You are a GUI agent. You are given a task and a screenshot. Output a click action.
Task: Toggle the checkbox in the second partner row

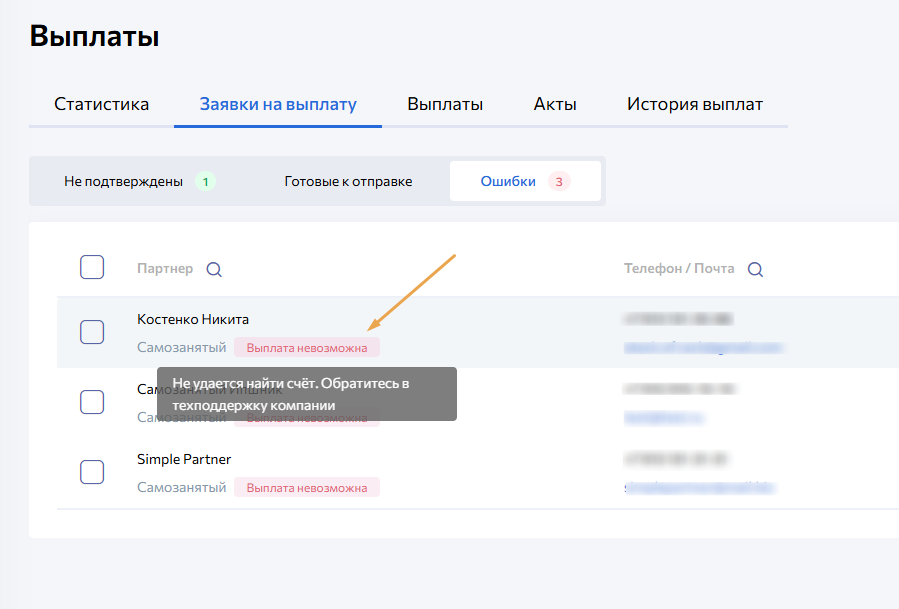tap(92, 402)
